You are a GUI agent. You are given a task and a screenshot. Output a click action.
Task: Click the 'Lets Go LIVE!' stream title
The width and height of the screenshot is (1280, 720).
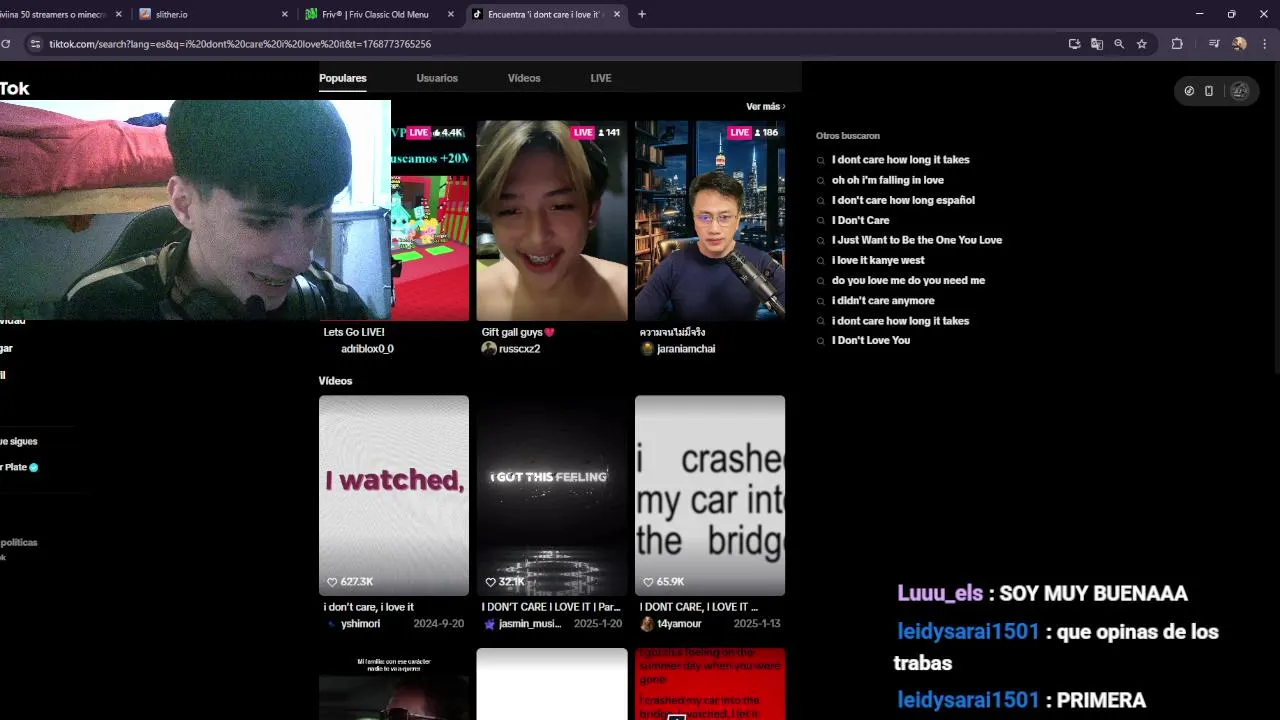354,332
